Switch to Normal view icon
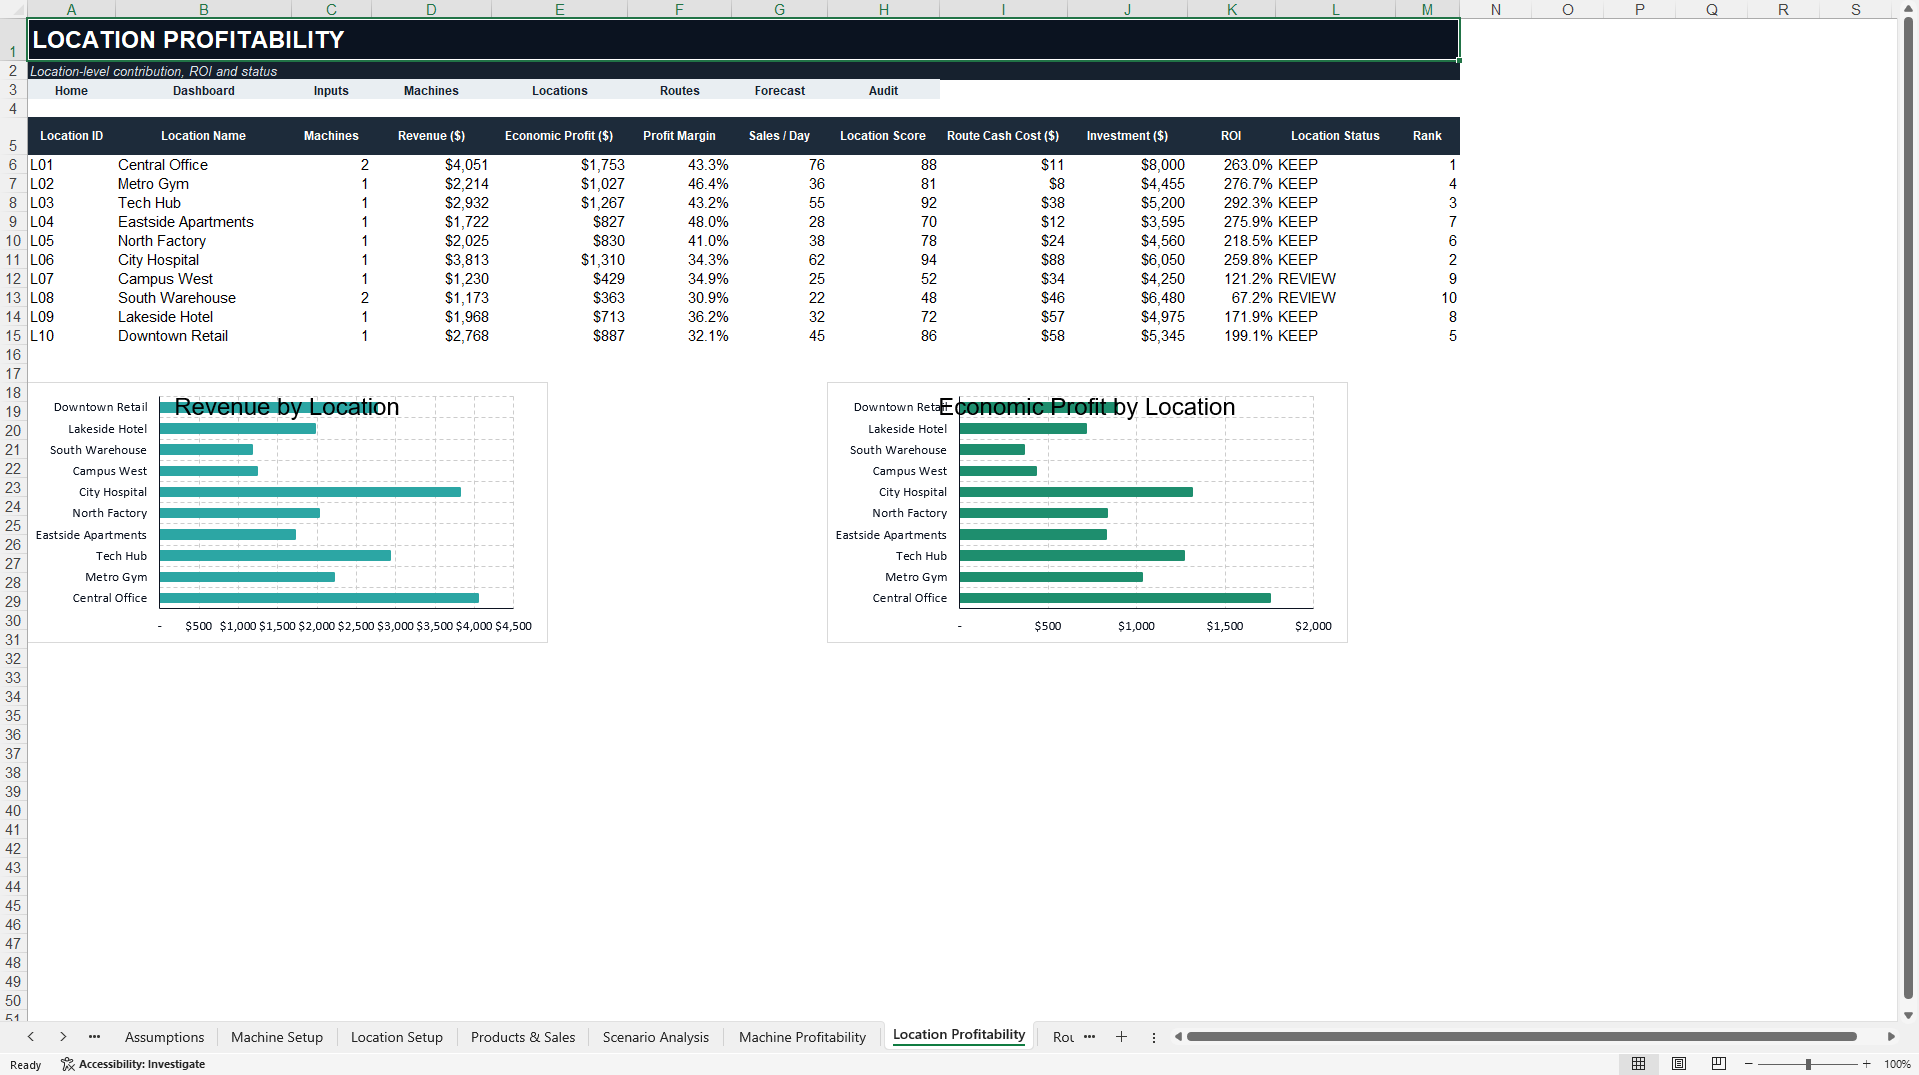1919x1075 pixels. tap(1638, 1064)
